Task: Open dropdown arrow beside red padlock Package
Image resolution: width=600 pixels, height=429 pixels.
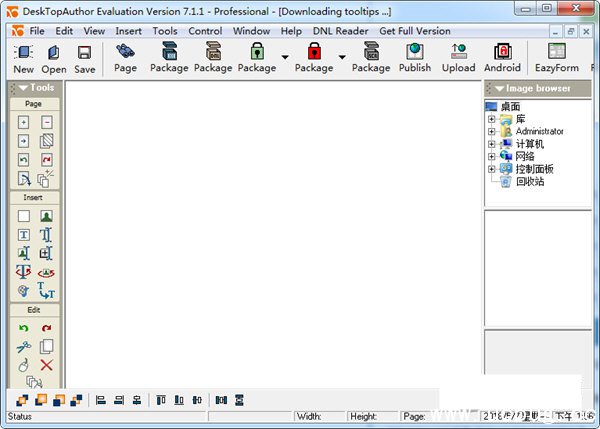Action: click(342, 58)
